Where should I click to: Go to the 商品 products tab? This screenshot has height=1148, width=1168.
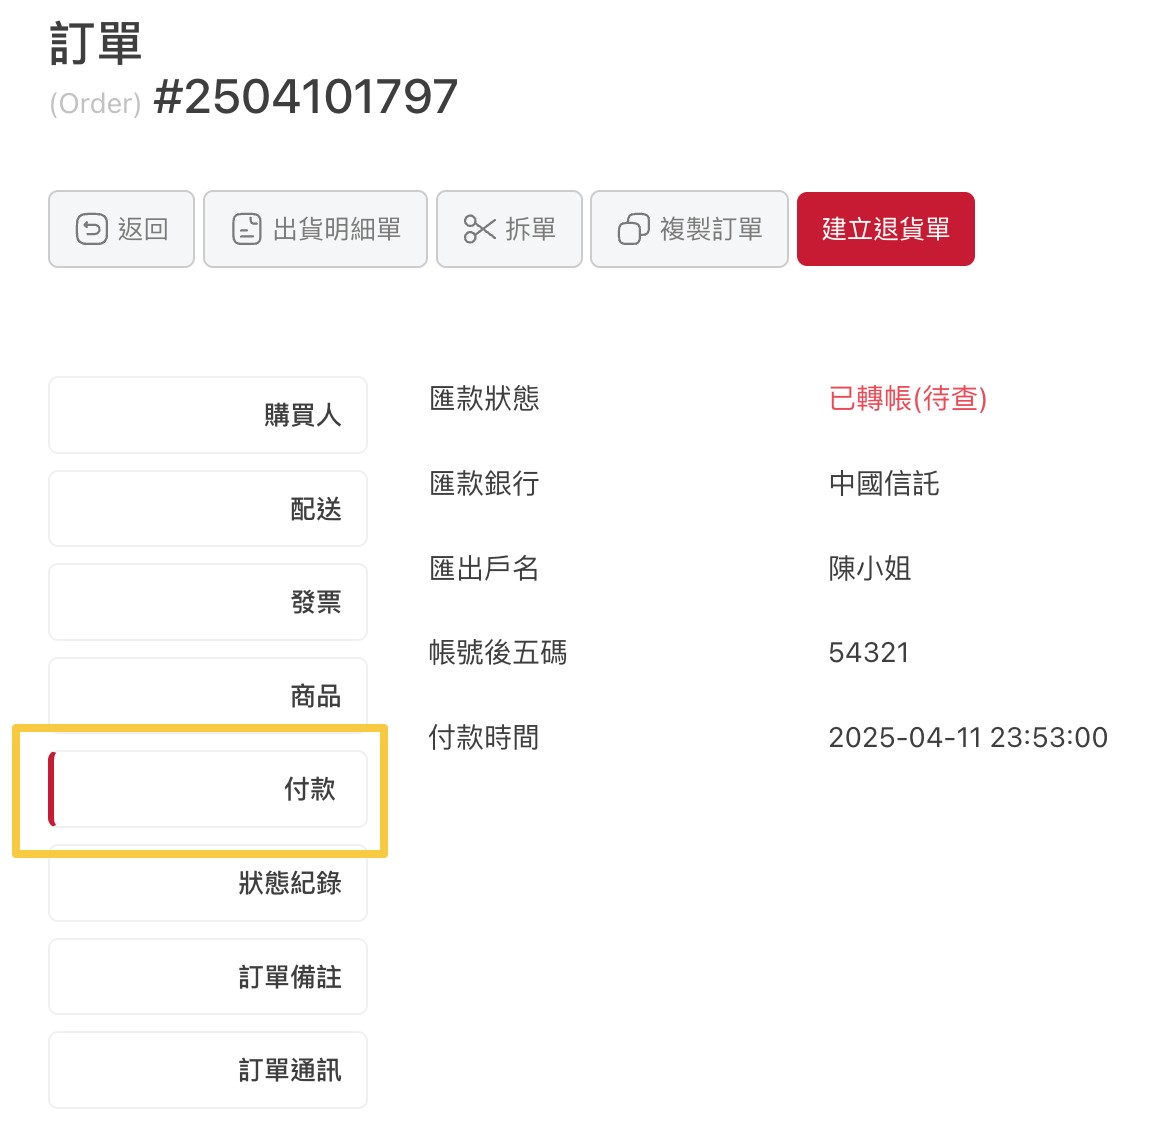tap(208, 695)
